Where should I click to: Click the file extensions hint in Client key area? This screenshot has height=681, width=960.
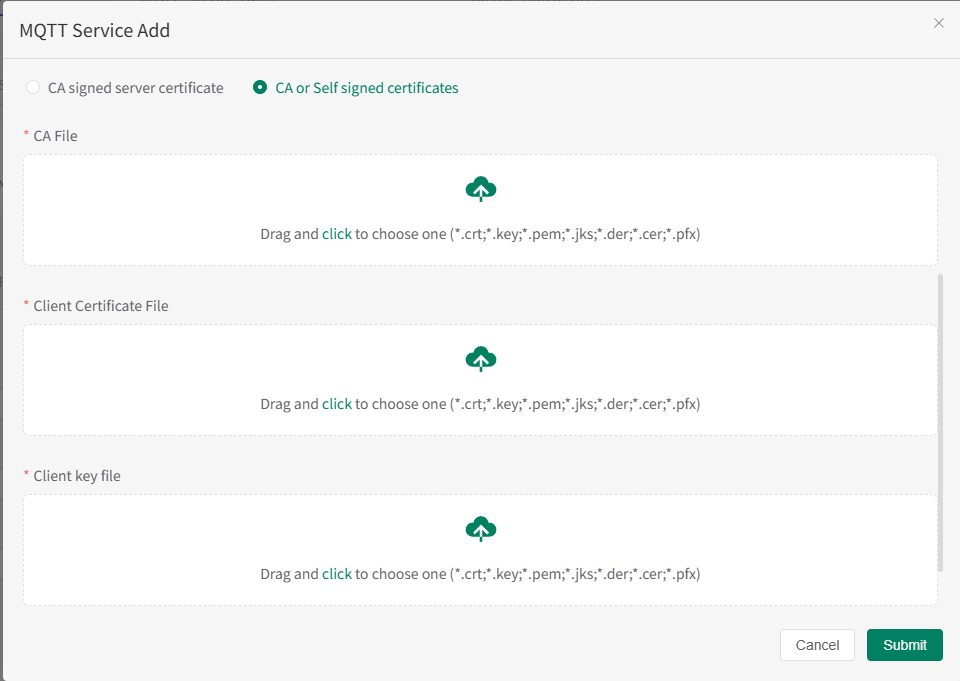(x=575, y=574)
